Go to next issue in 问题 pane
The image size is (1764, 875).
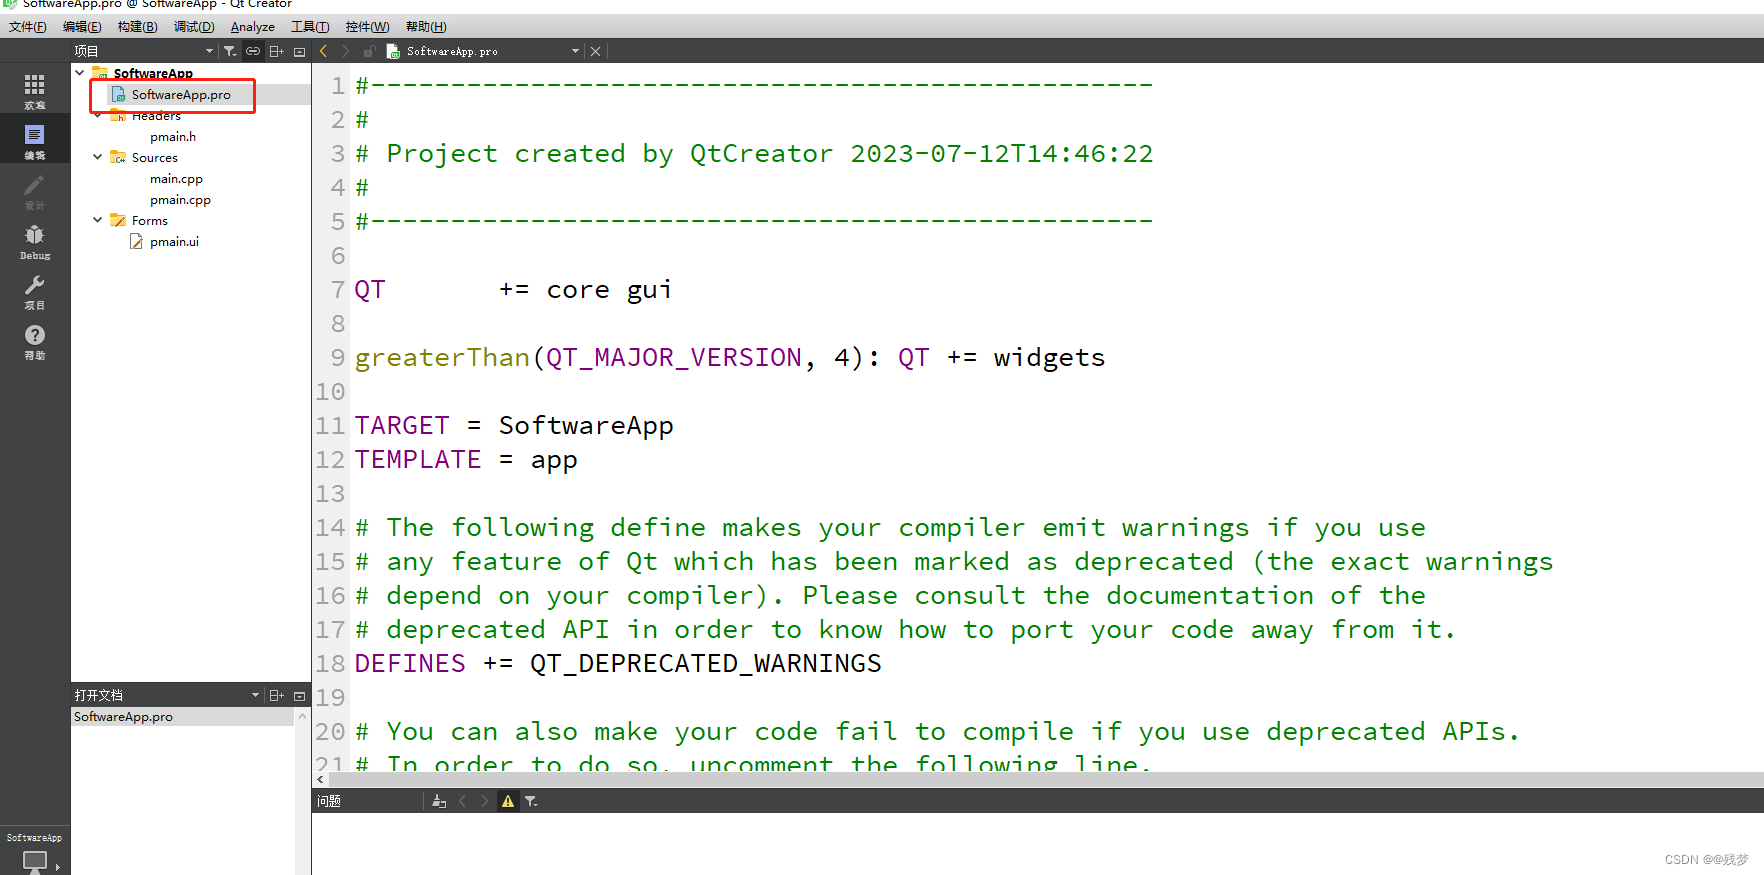tap(485, 801)
